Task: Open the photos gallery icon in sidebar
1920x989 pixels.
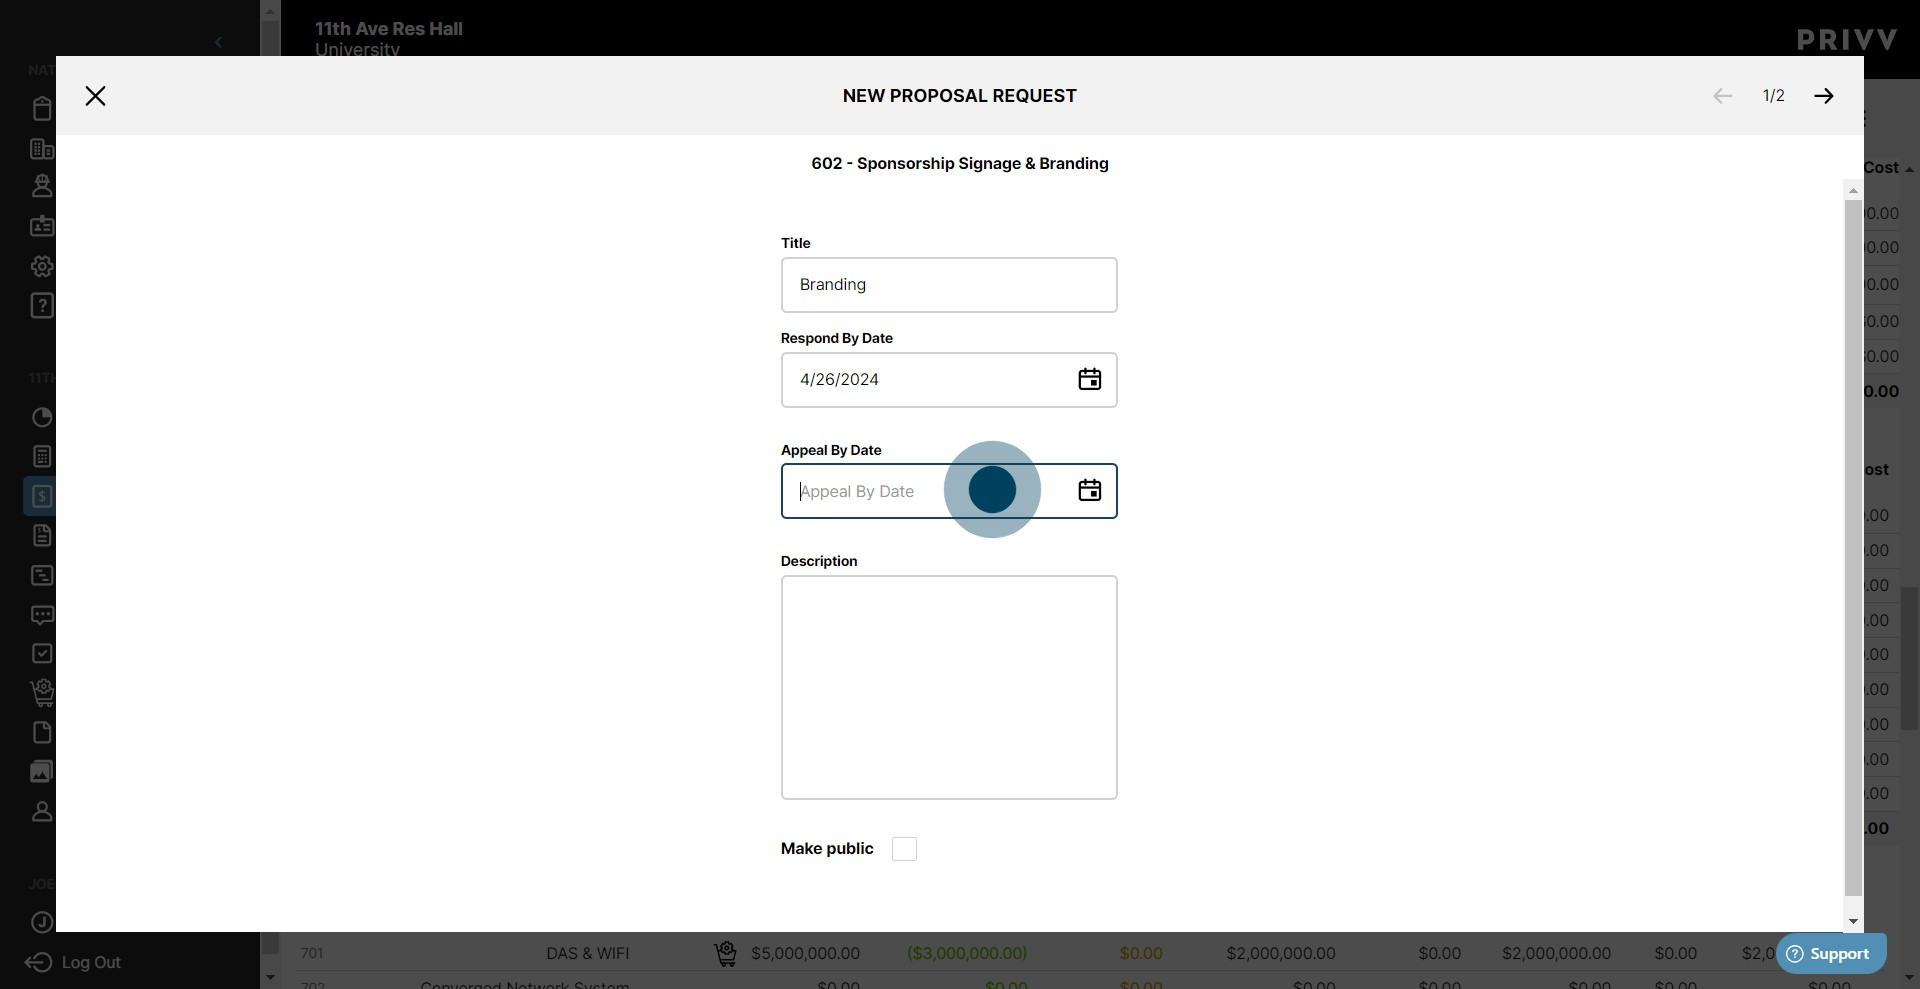Action: click(42, 772)
